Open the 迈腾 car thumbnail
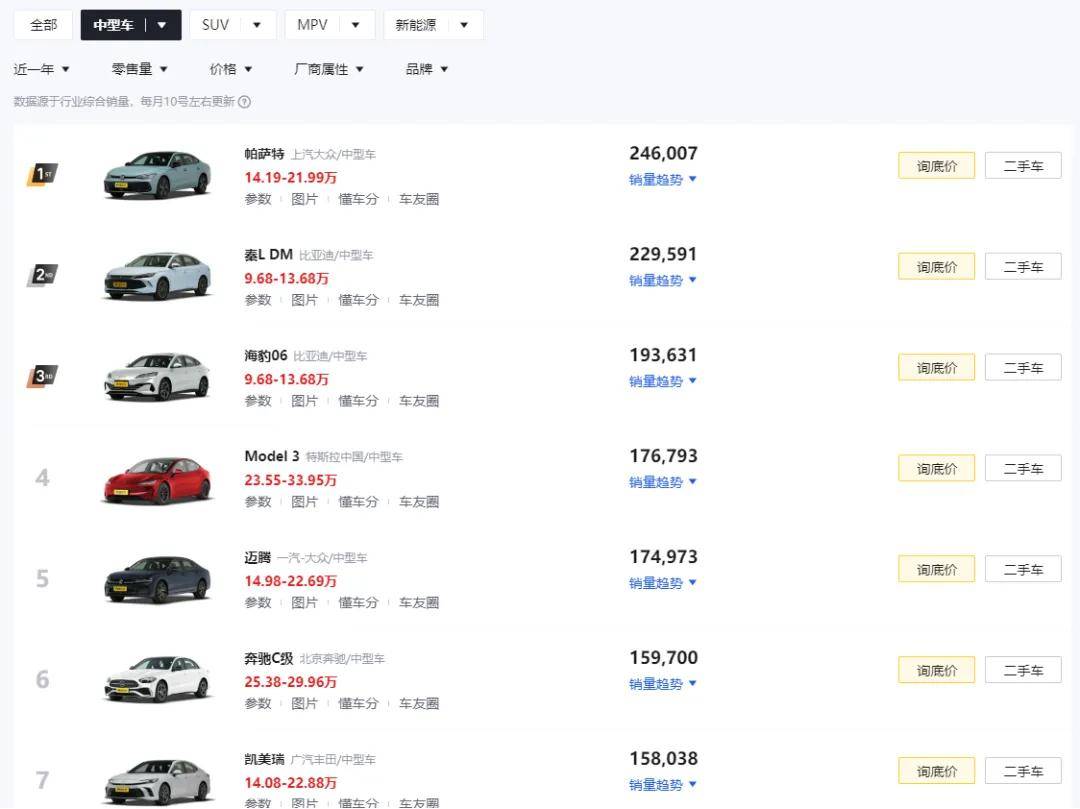The width and height of the screenshot is (1080, 809). pyautogui.click(x=157, y=578)
